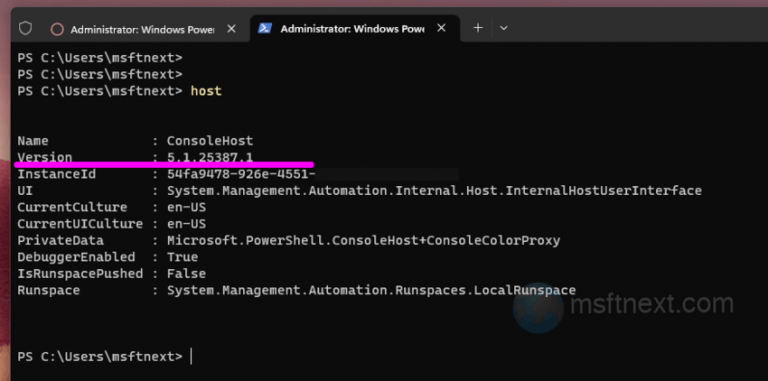This screenshot has height=381, width=768.
Task: Click the globe logo in the watermark
Action: (x=538, y=308)
